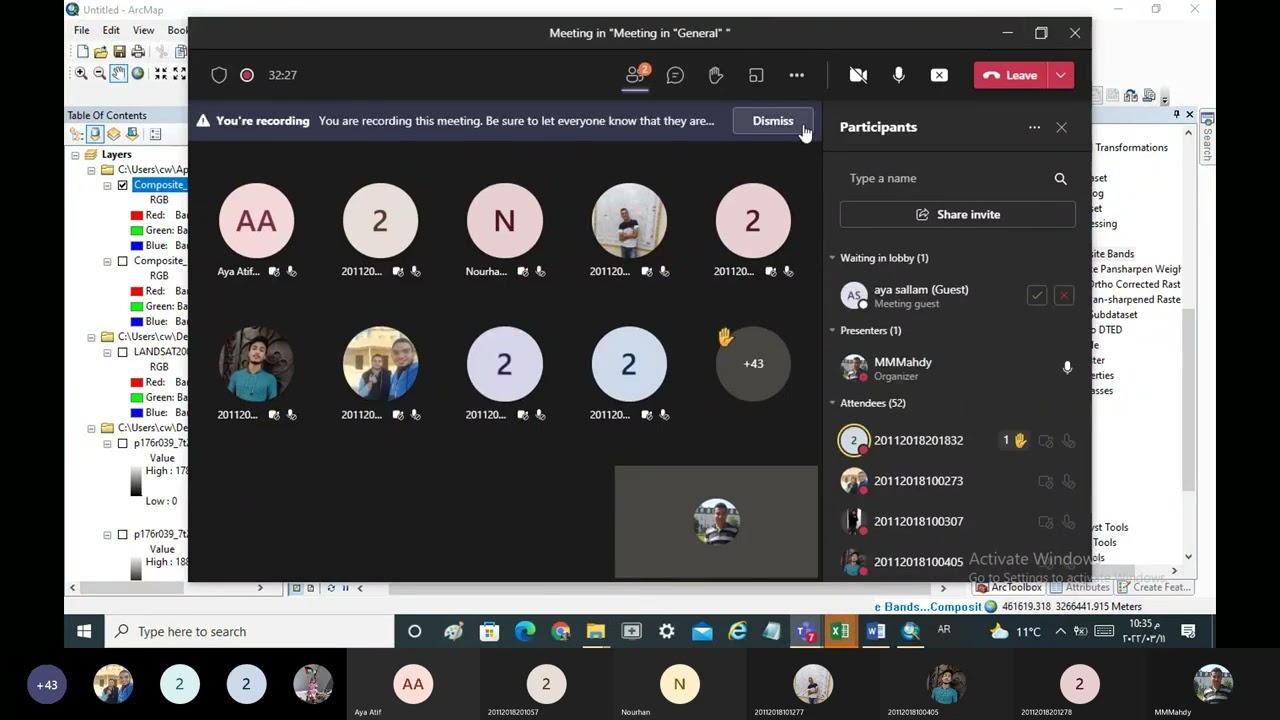Open the Rooms icon in the meeting toolbar
Viewport: 1280px width, 720px height.
(x=756, y=75)
